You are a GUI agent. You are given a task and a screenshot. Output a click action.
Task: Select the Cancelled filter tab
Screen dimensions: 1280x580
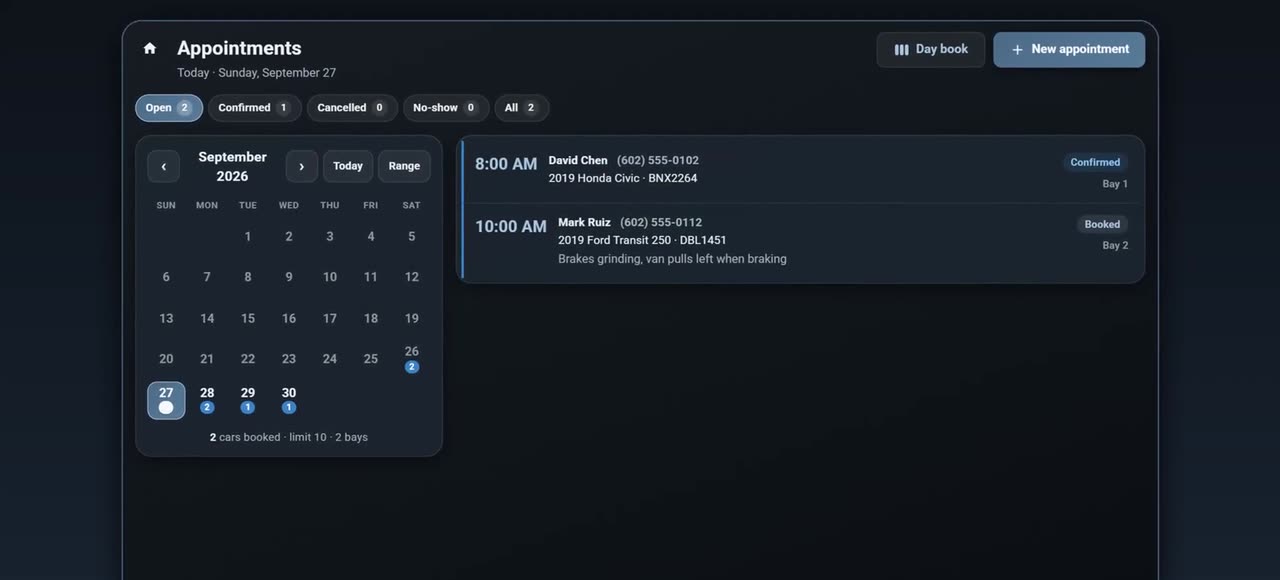point(352,108)
